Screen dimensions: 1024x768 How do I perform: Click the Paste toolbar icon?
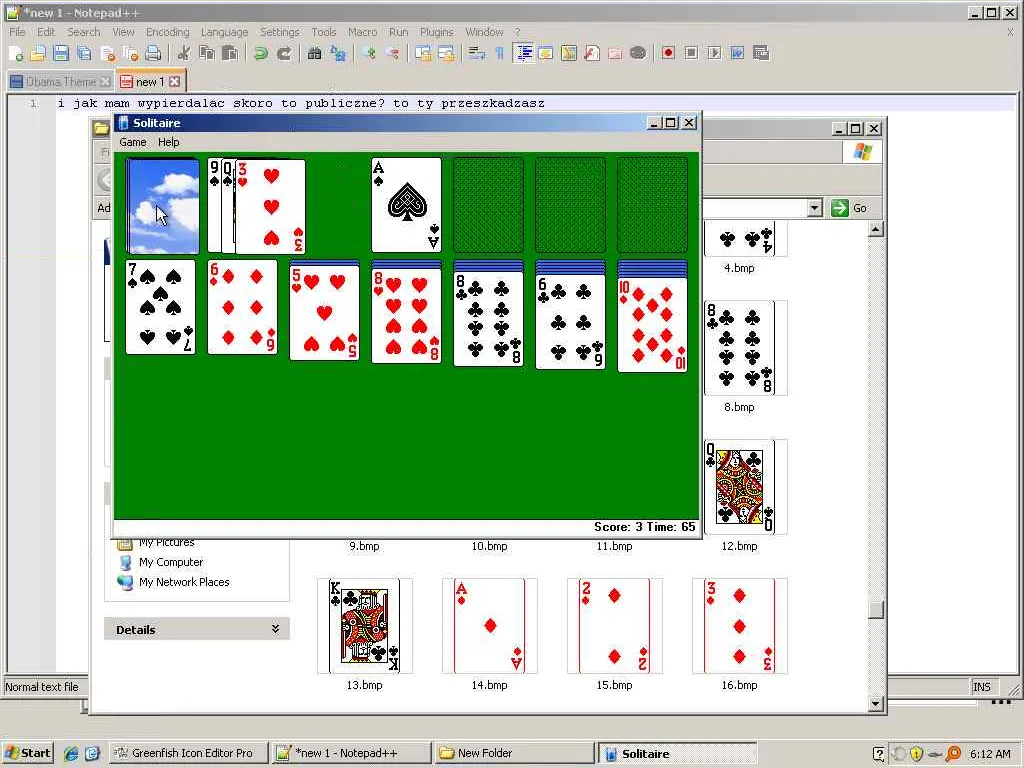[x=230, y=54]
